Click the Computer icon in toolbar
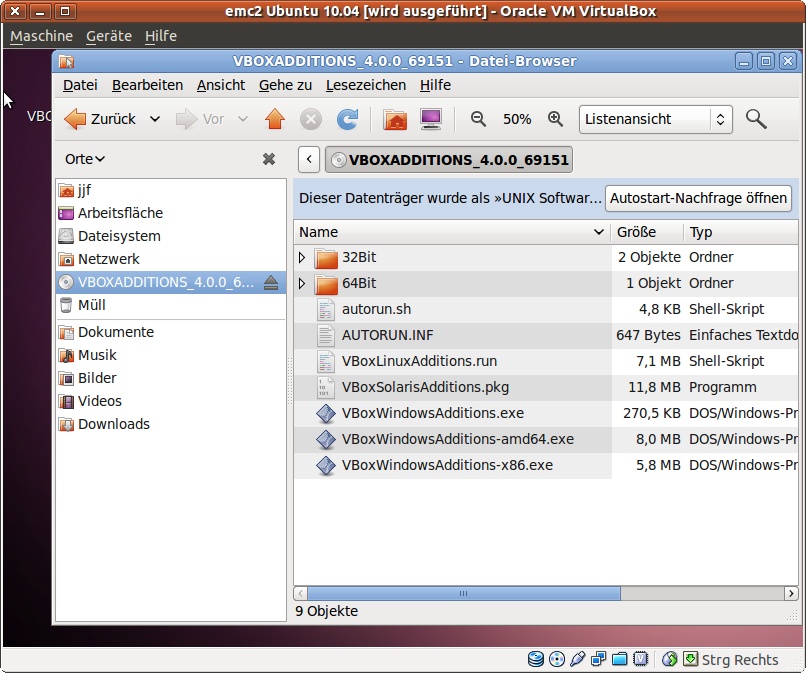 click(x=431, y=119)
